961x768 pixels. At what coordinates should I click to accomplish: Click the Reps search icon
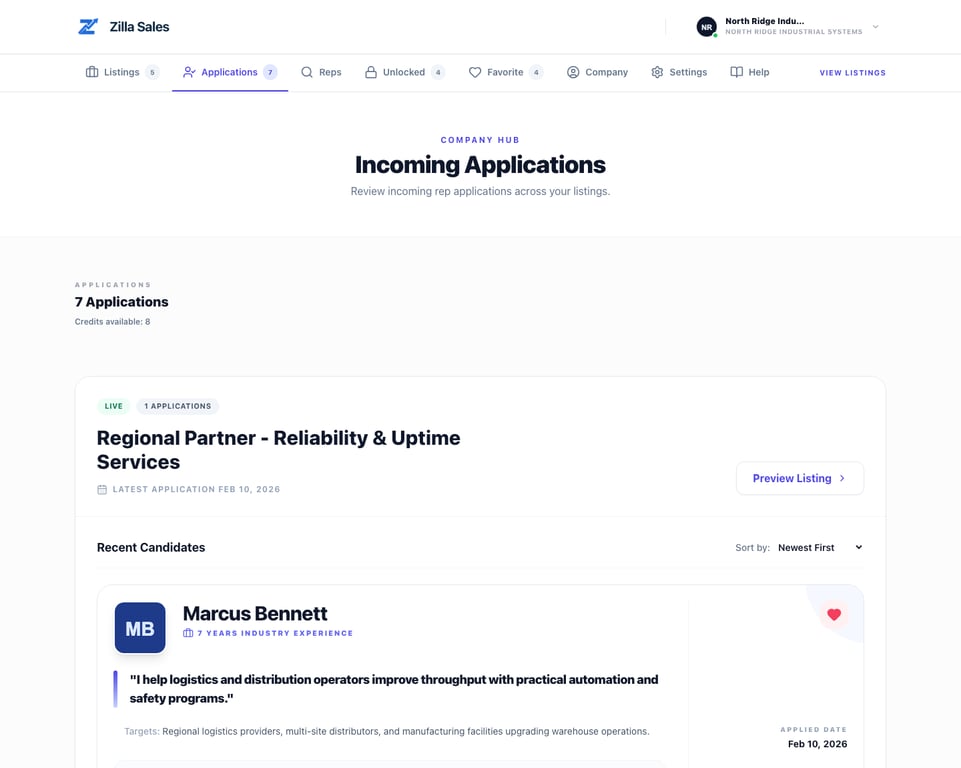(x=306, y=72)
